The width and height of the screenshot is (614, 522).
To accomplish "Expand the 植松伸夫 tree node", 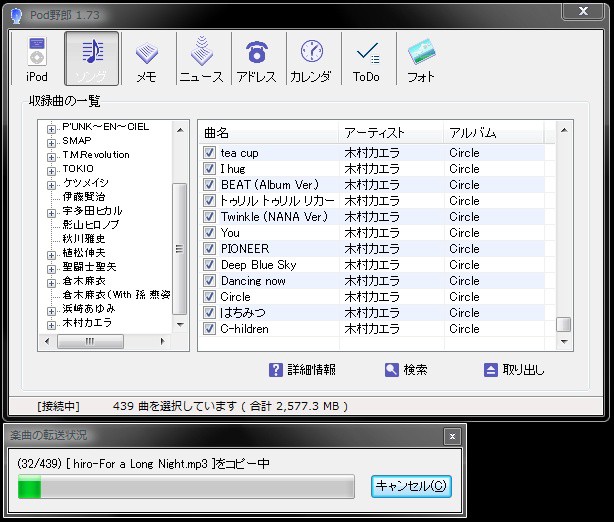I will [51, 255].
